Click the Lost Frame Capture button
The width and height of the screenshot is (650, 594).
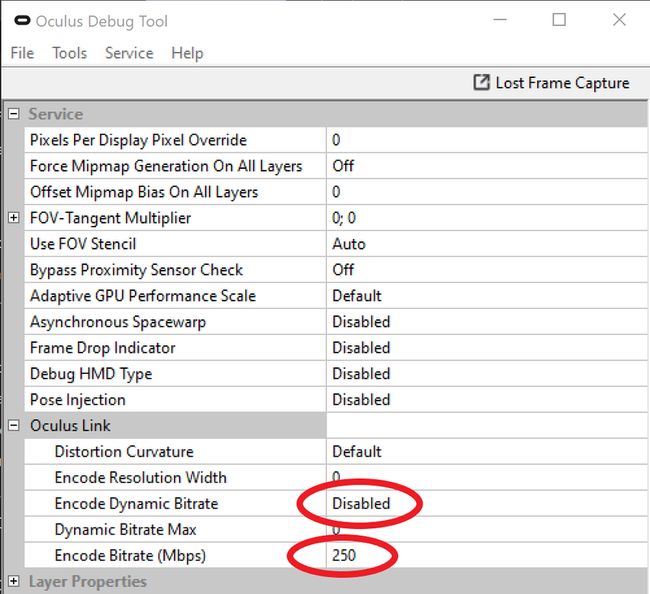click(551, 83)
